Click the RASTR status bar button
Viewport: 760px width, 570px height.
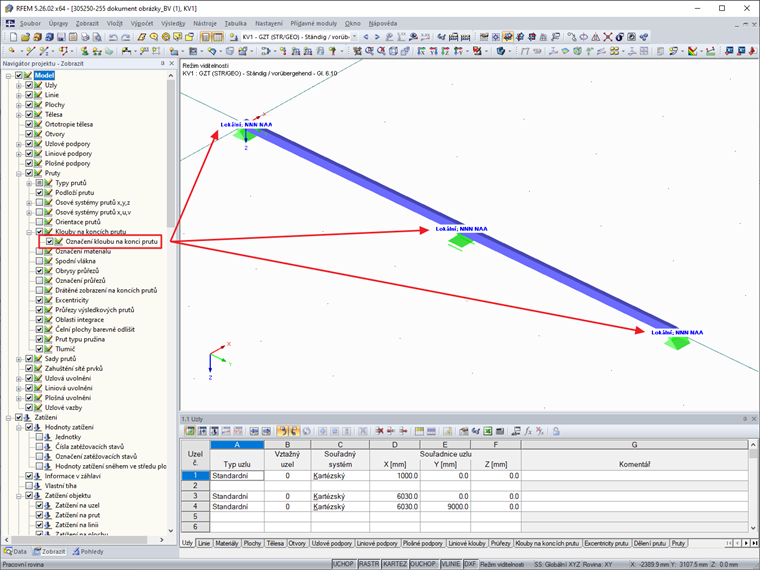369,564
